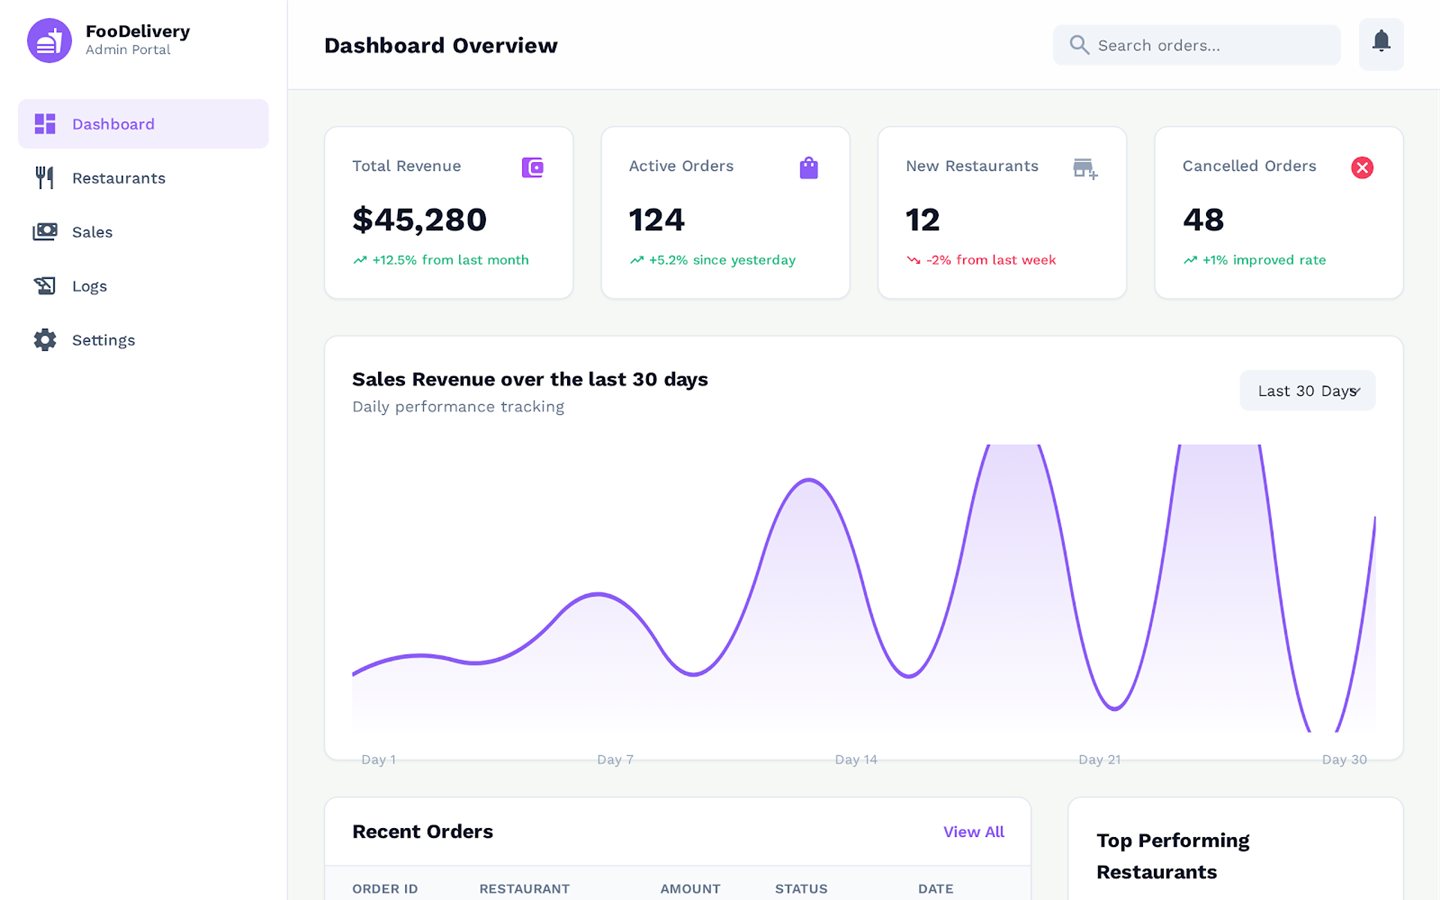Click the wallet icon on Total Revenue card

point(533,168)
